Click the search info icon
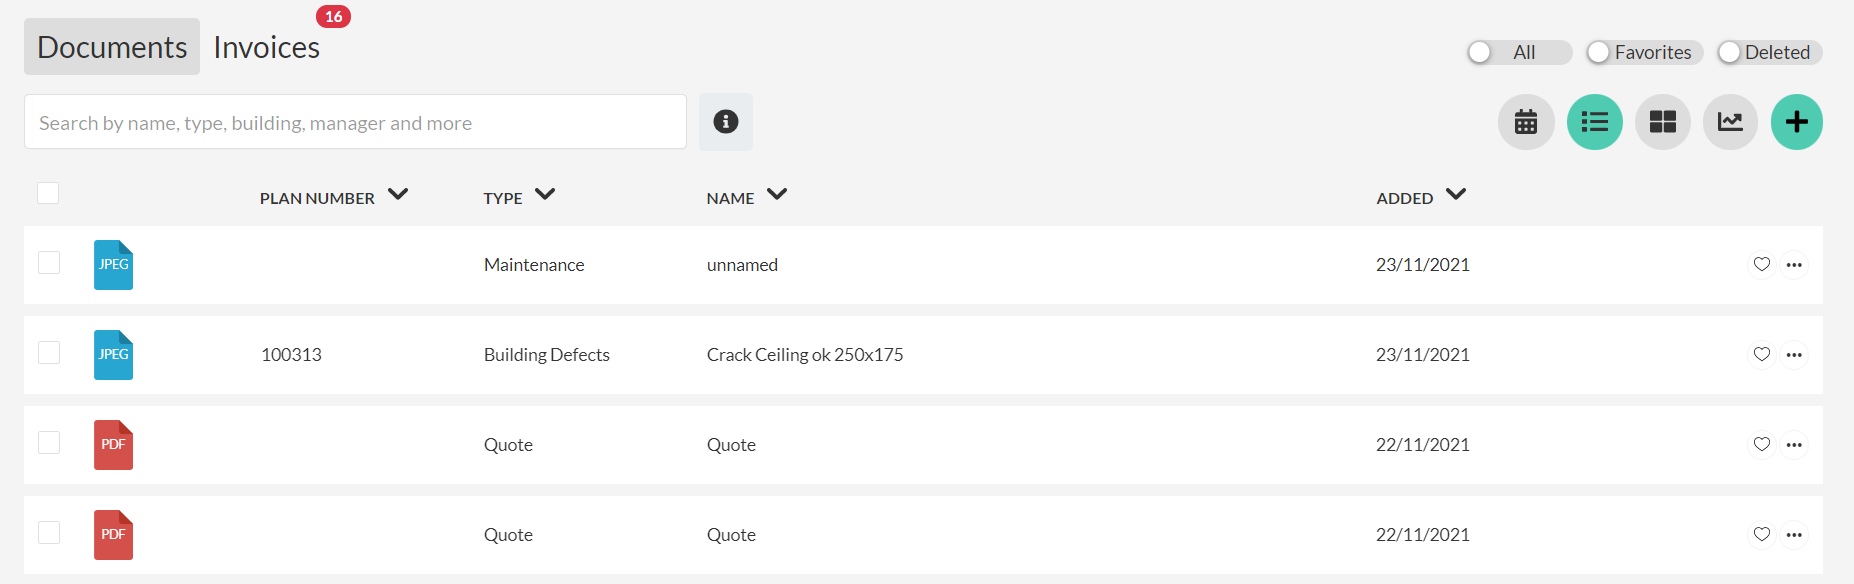Screen dimensions: 1854x584 tap(726, 122)
